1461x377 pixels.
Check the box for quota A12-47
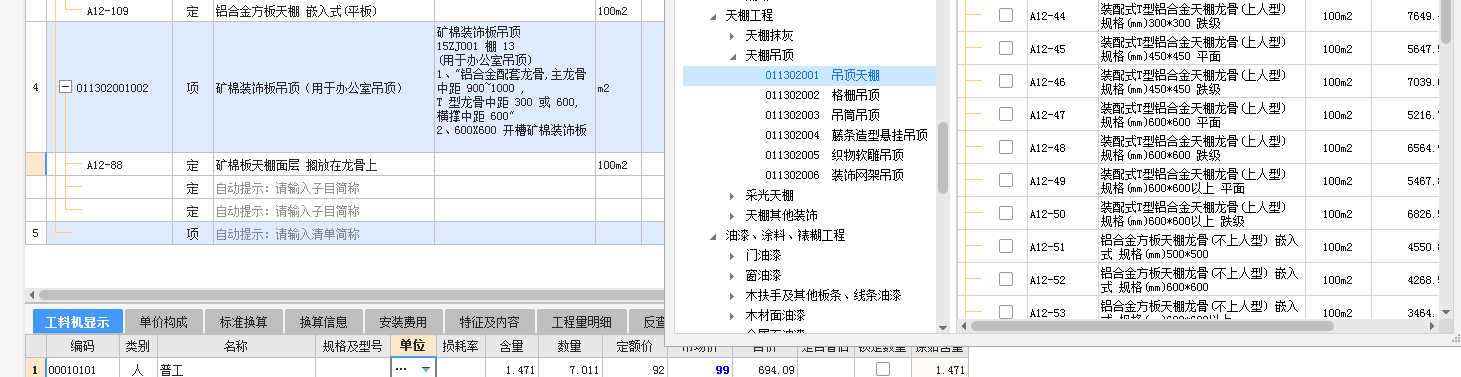[x=1006, y=114]
